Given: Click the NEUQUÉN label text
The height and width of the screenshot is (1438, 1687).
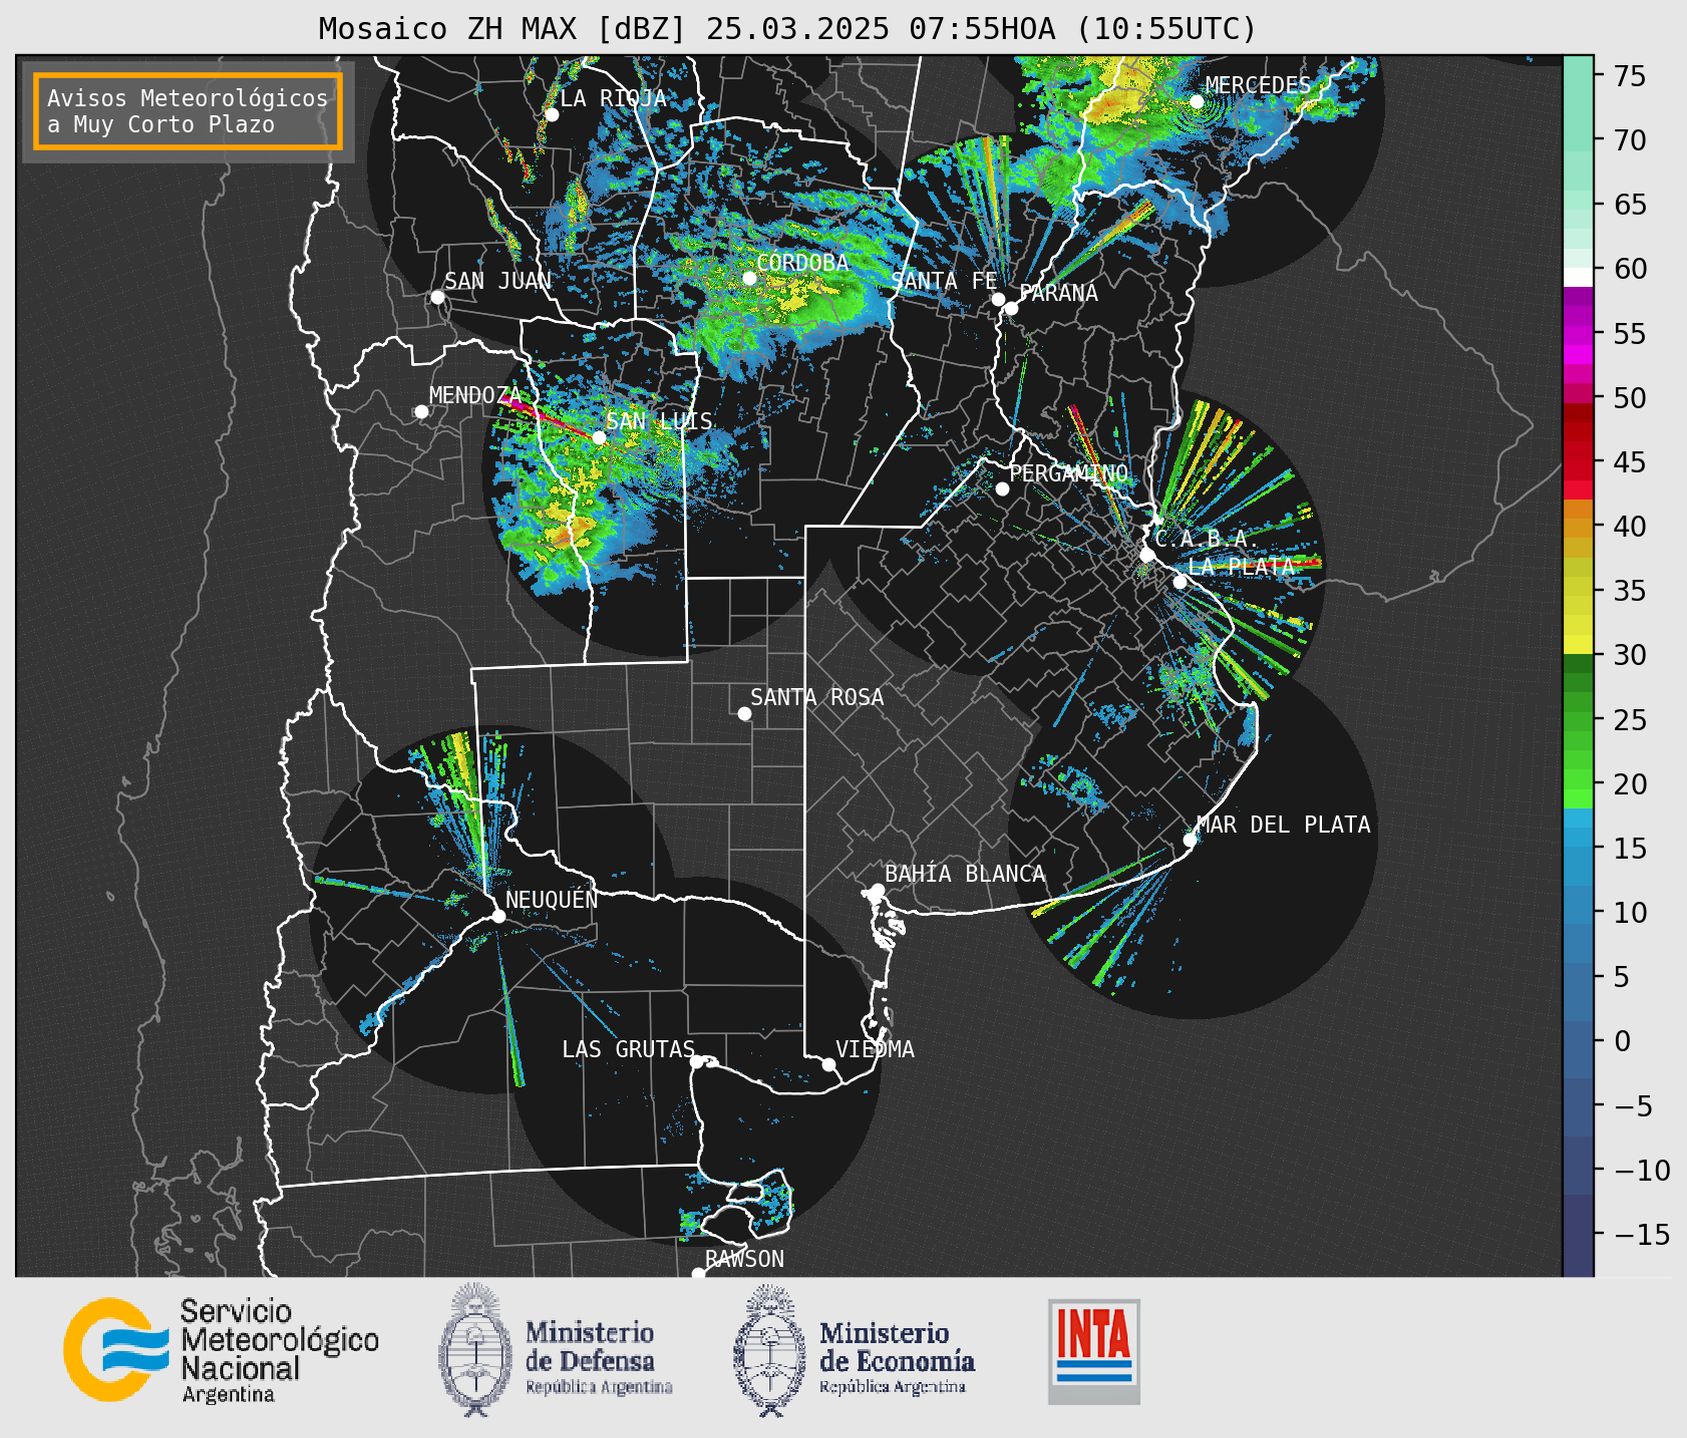Looking at the screenshot, I should point(551,899).
